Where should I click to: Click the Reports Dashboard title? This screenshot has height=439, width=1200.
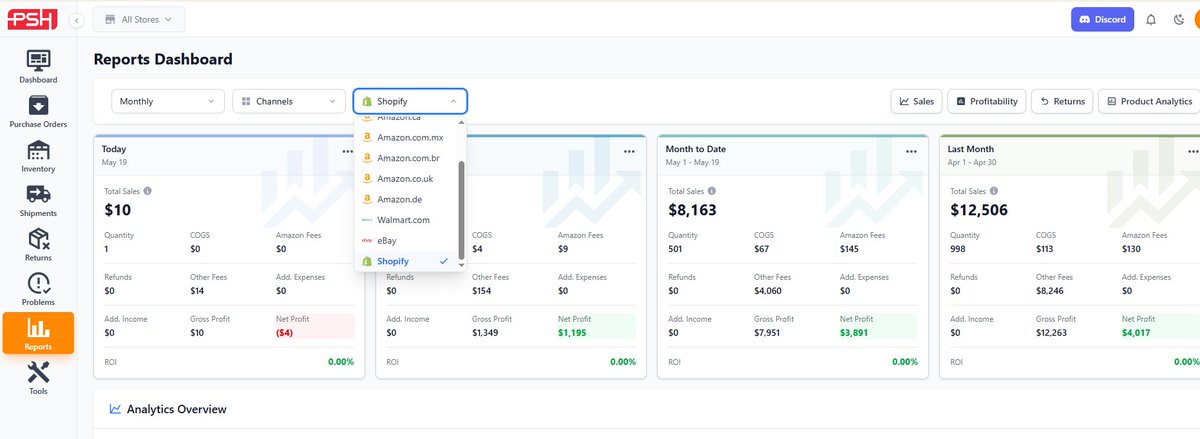pyautogui.click(x=163, y=59)
